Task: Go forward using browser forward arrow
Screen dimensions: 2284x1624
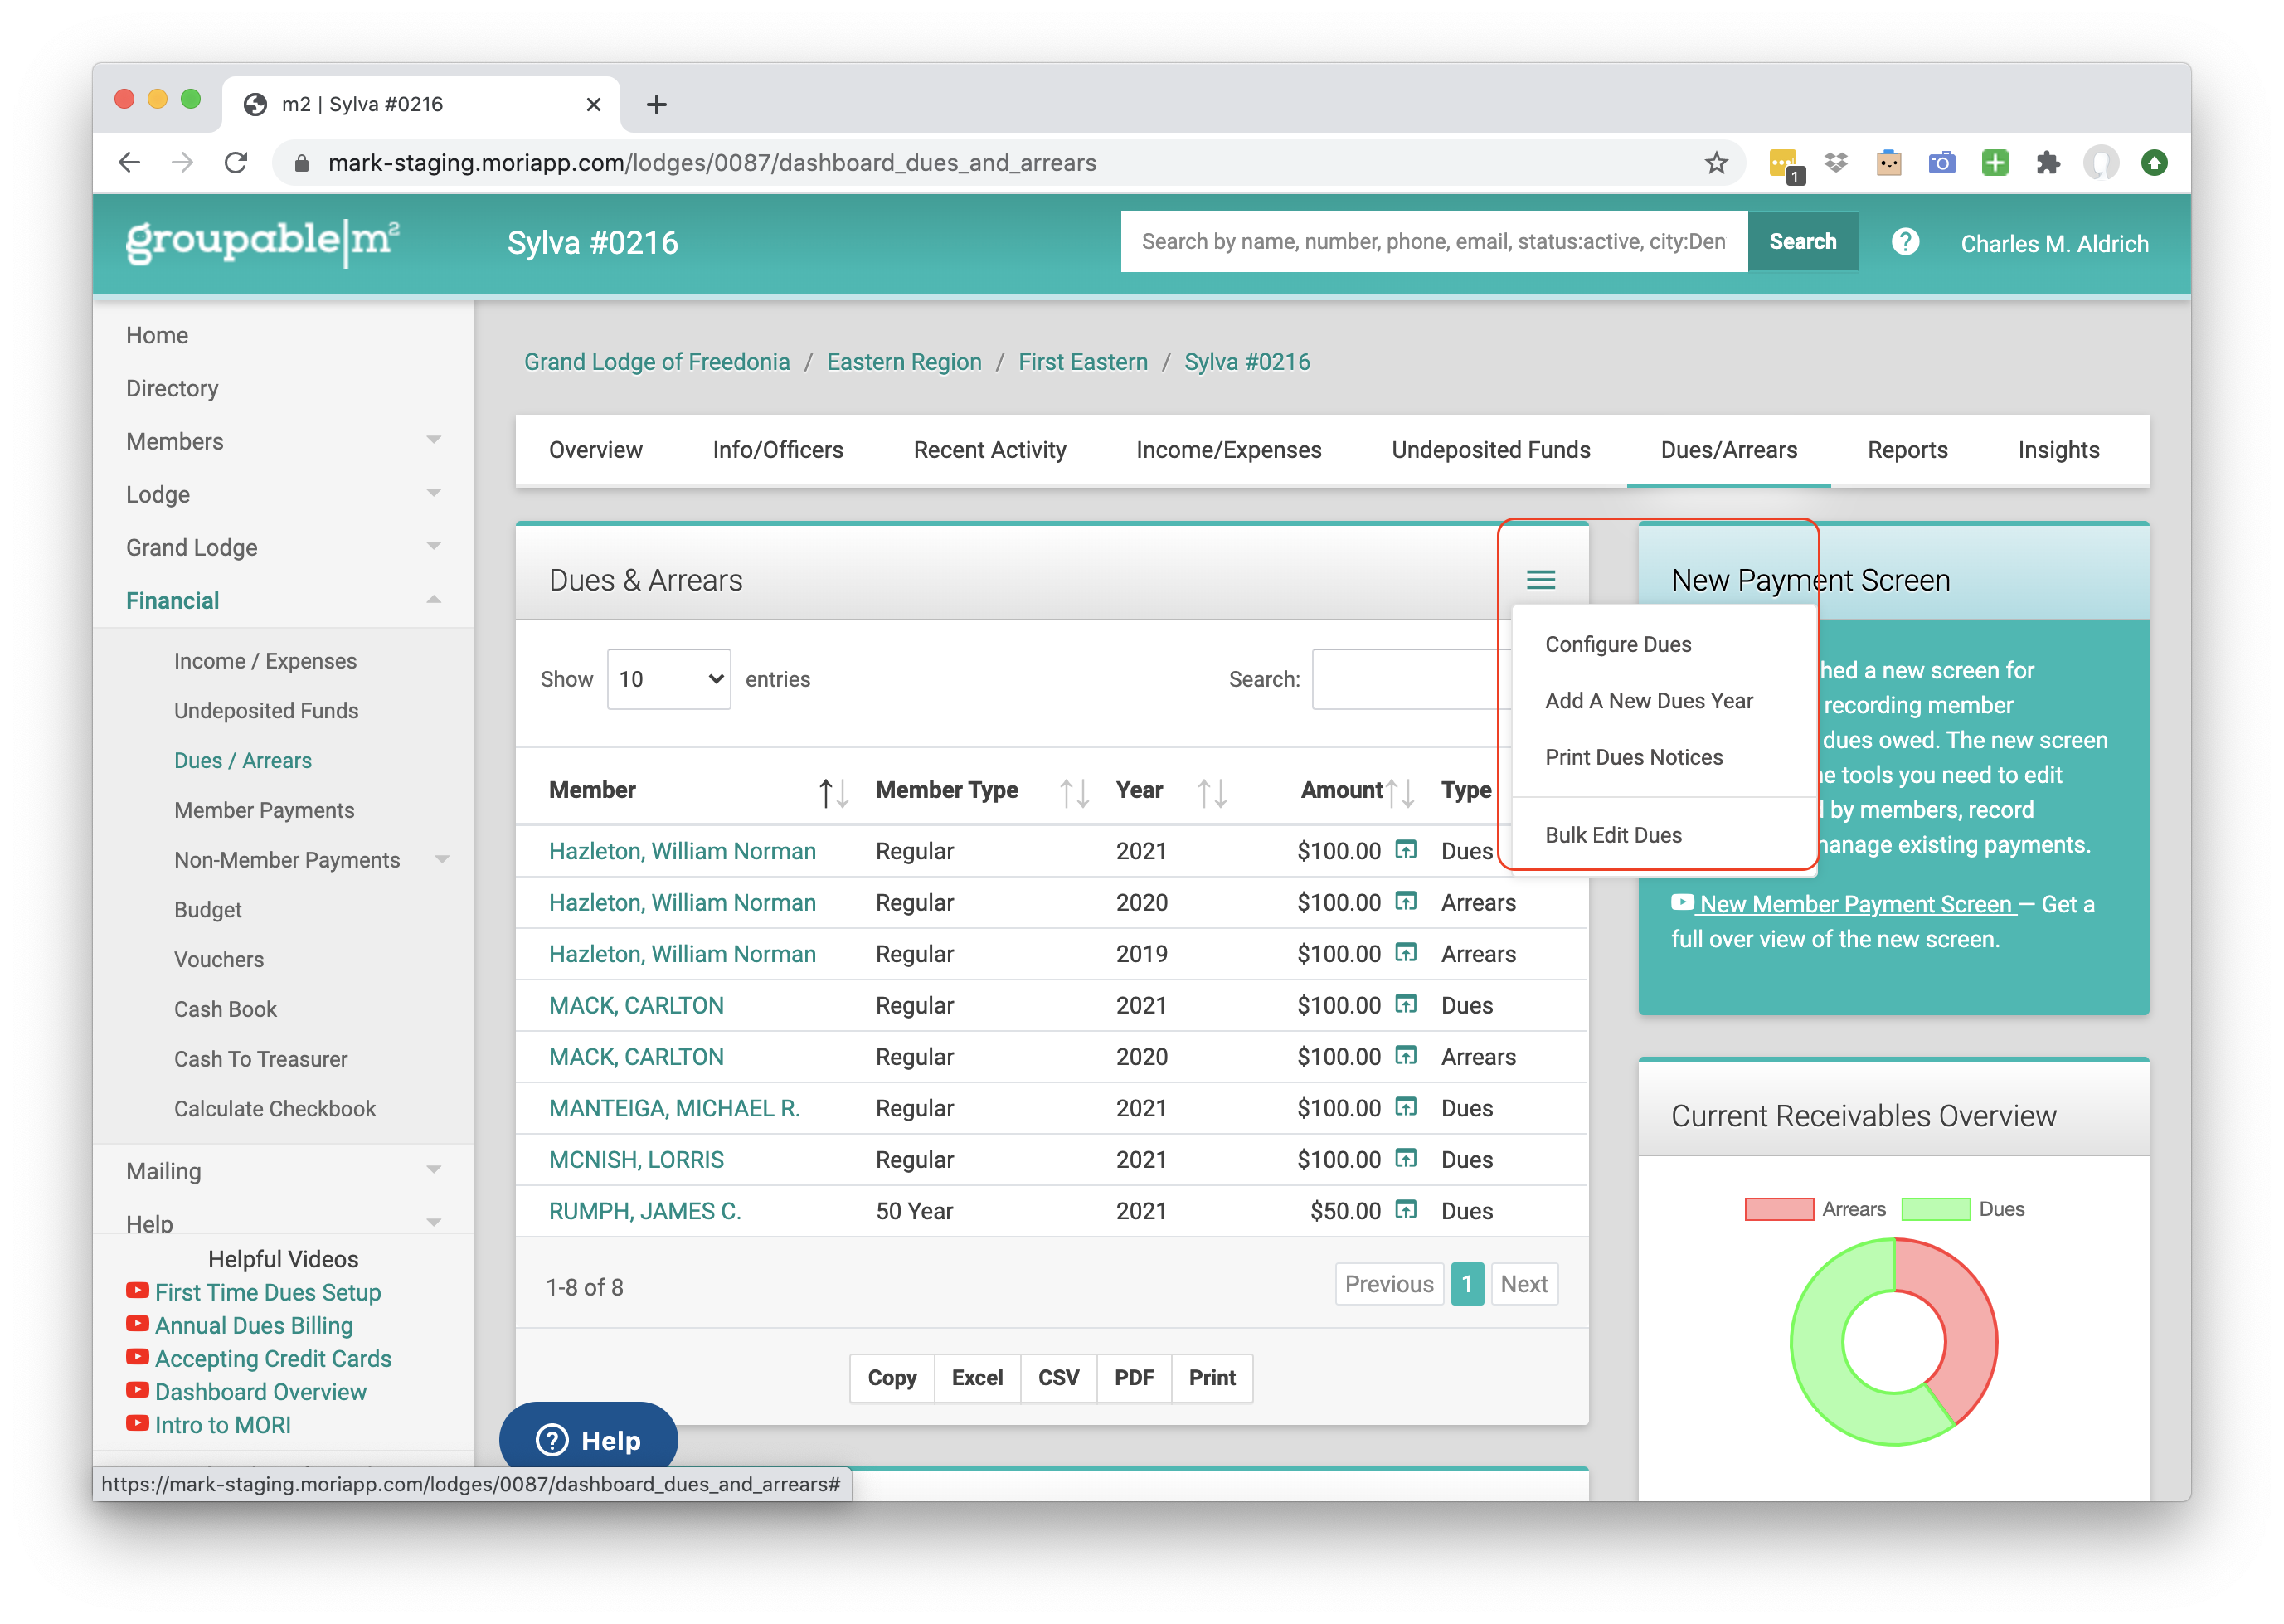Action: tap(182, 163)
